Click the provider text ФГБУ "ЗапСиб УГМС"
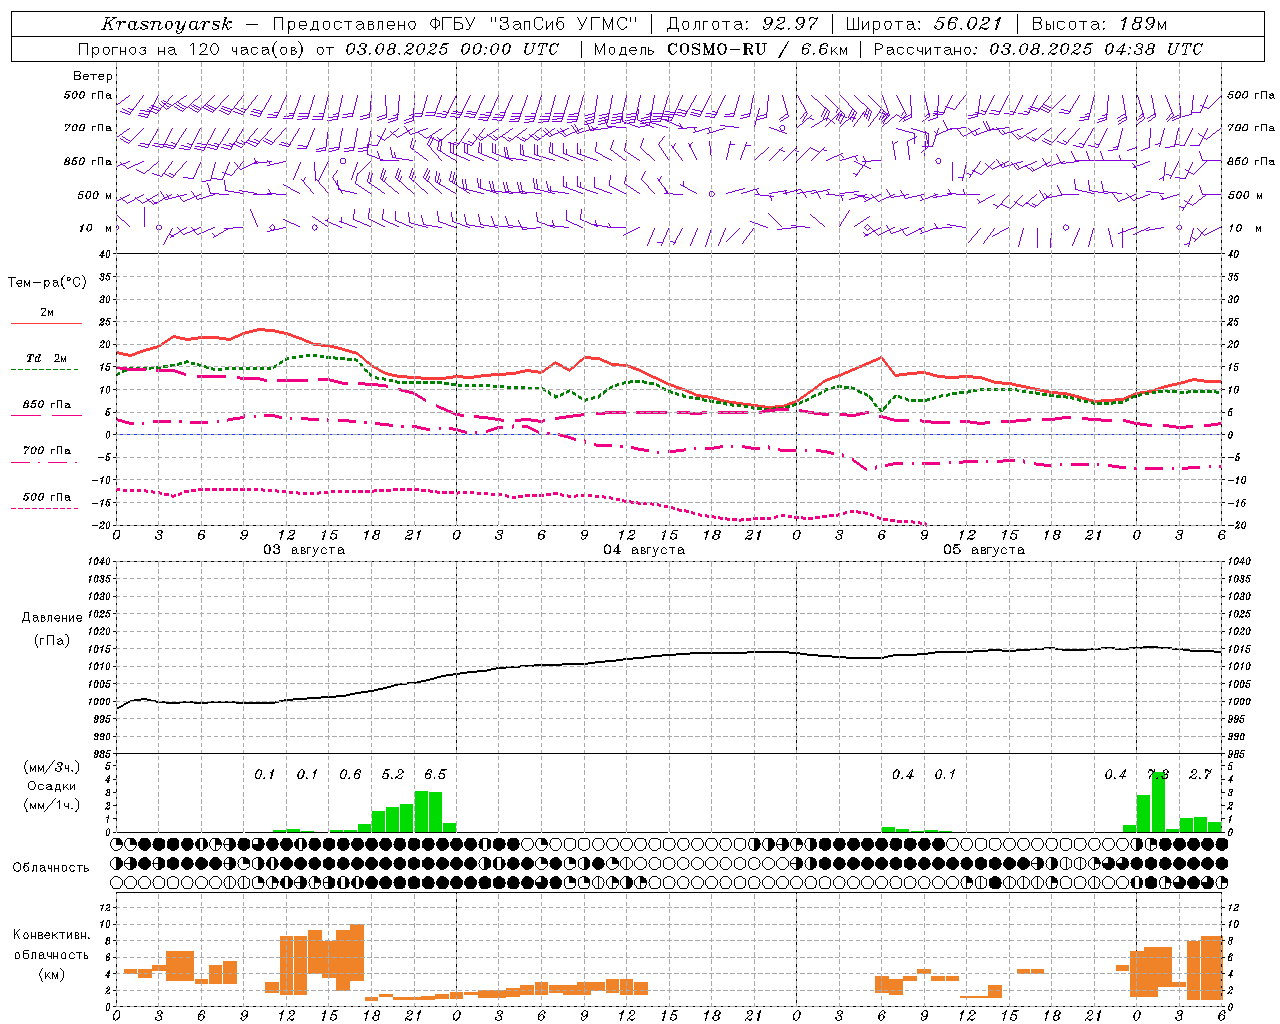Image resolution: width=1280 pixels, height=1024 pixels. [534, 24]
